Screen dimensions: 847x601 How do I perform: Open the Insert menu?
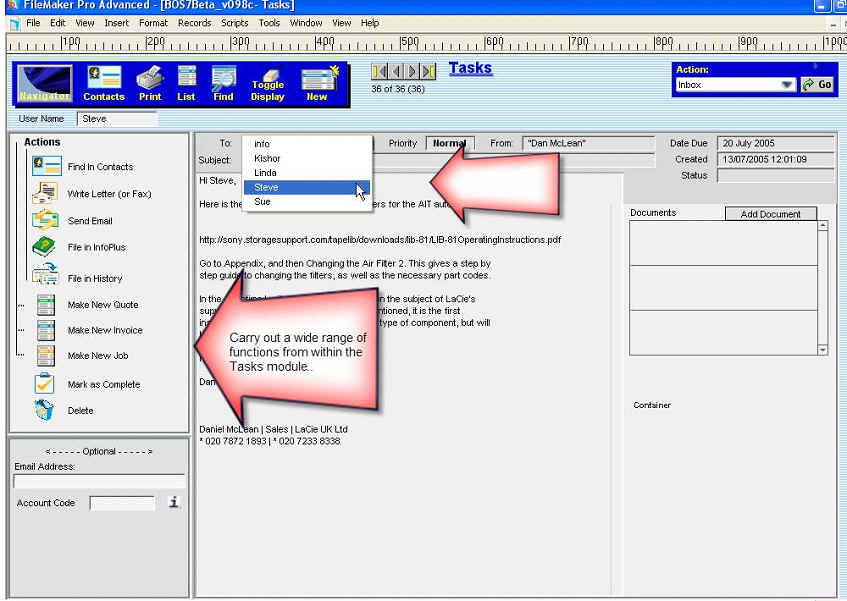pyautogui.click(x=117, y=23)
